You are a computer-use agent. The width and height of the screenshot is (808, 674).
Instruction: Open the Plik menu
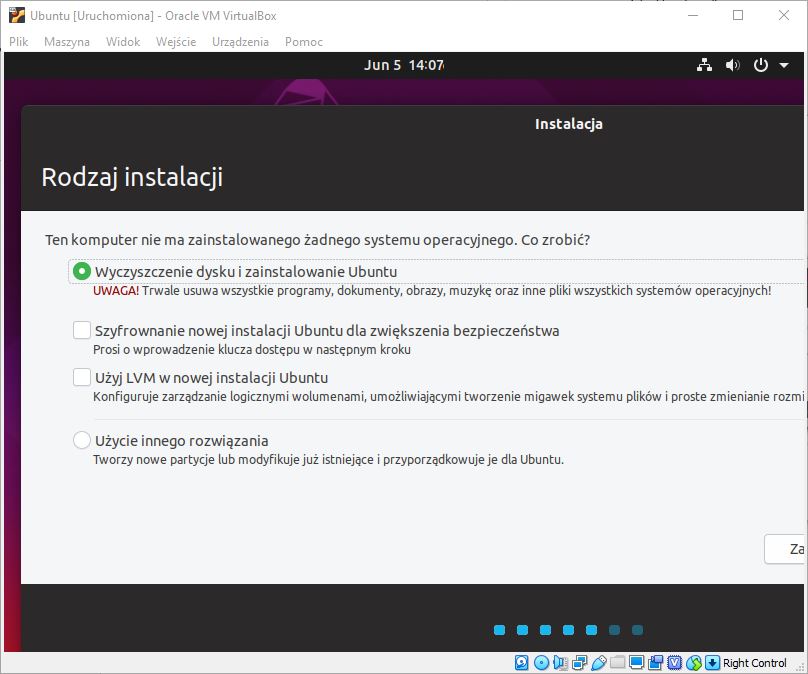coord(19,42)
